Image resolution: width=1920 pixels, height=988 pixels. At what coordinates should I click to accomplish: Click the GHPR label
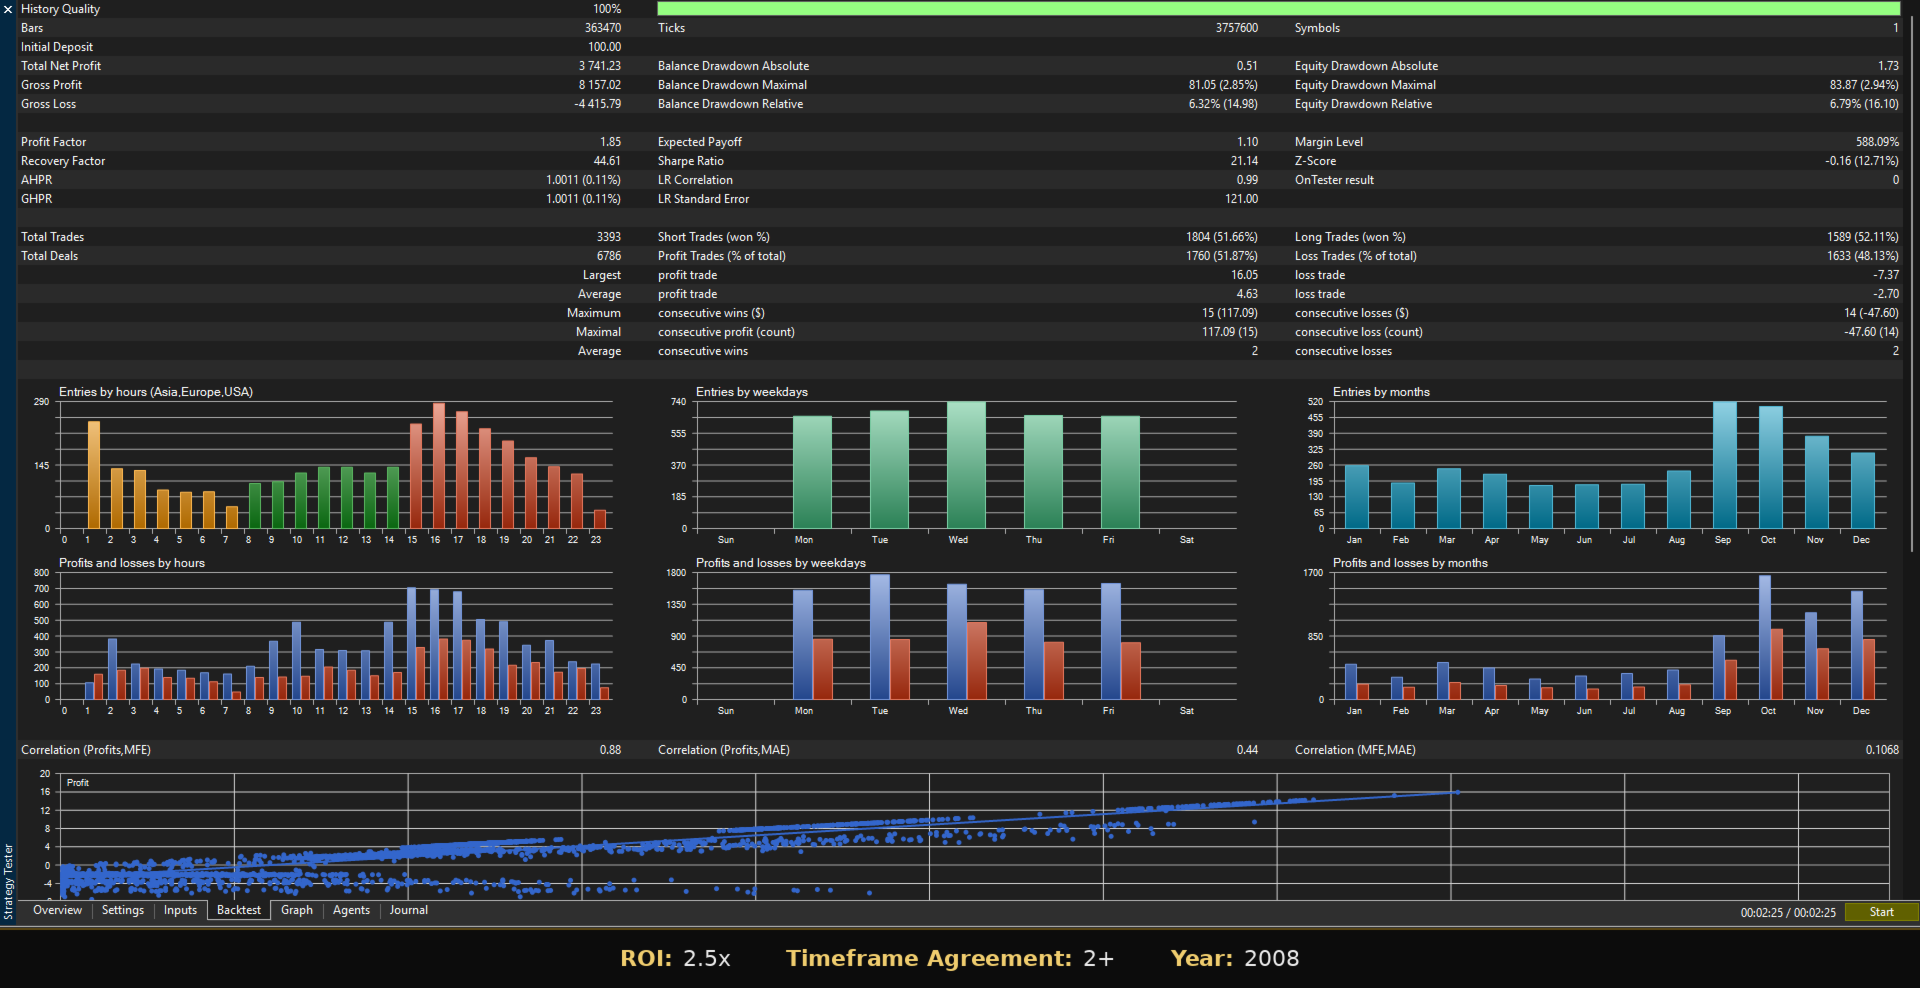coord(36,199)
